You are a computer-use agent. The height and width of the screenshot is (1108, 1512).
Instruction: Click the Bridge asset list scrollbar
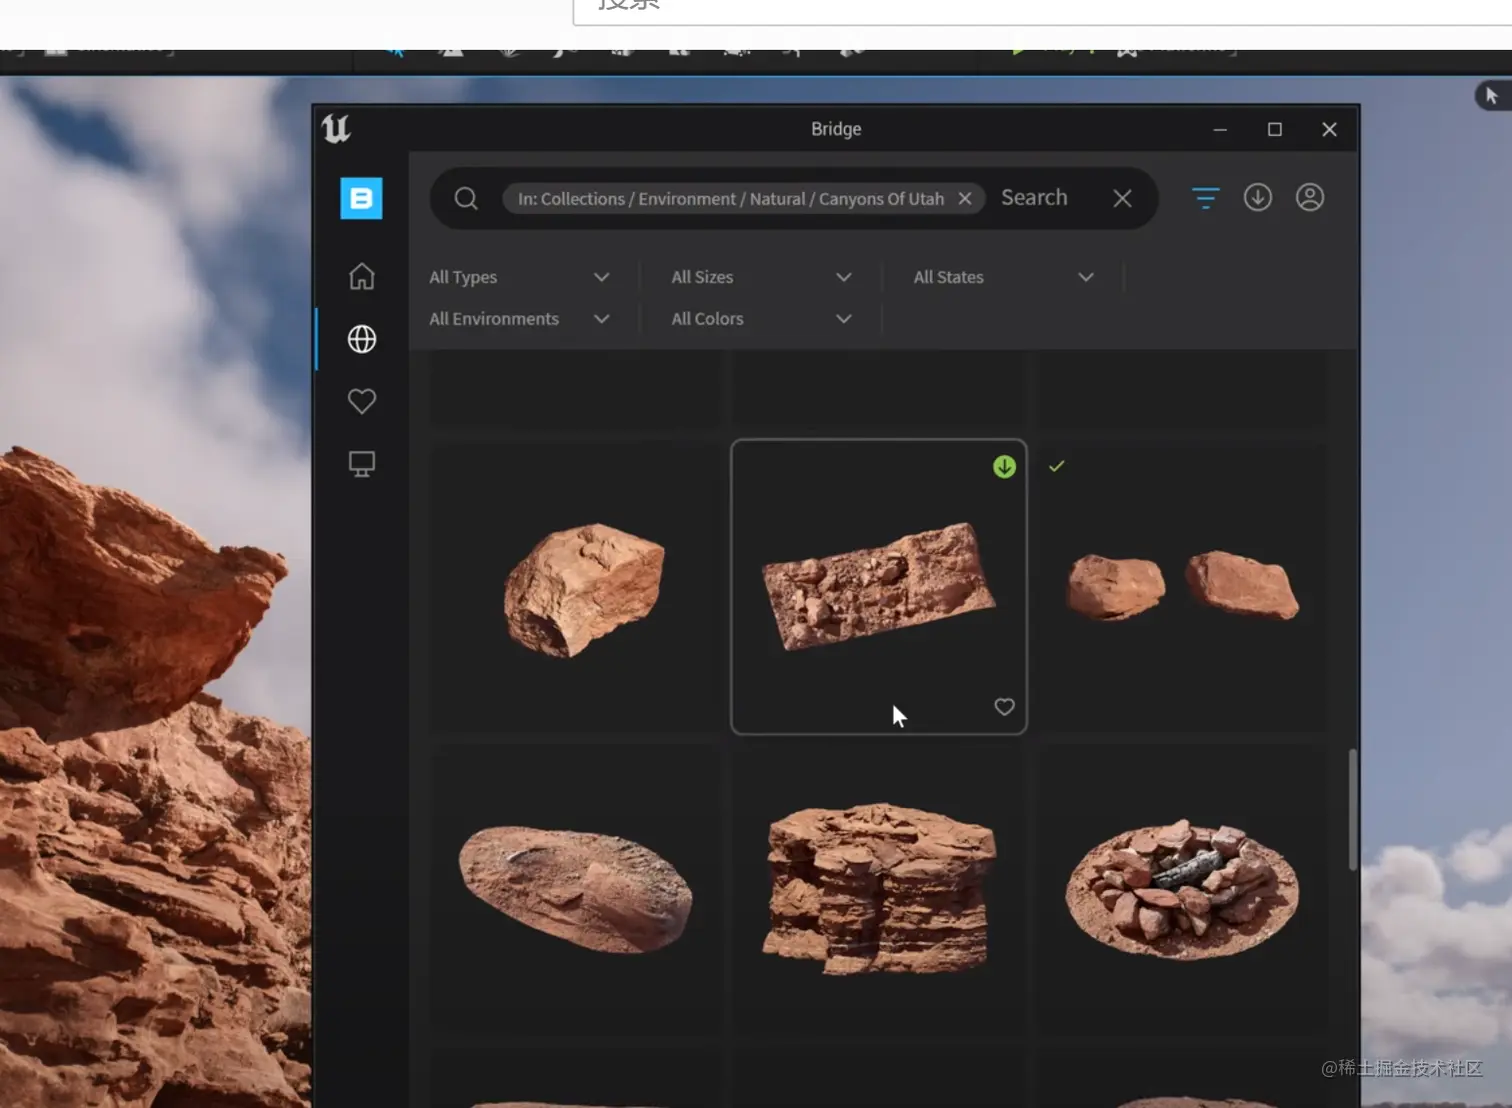click(1352, 809)
